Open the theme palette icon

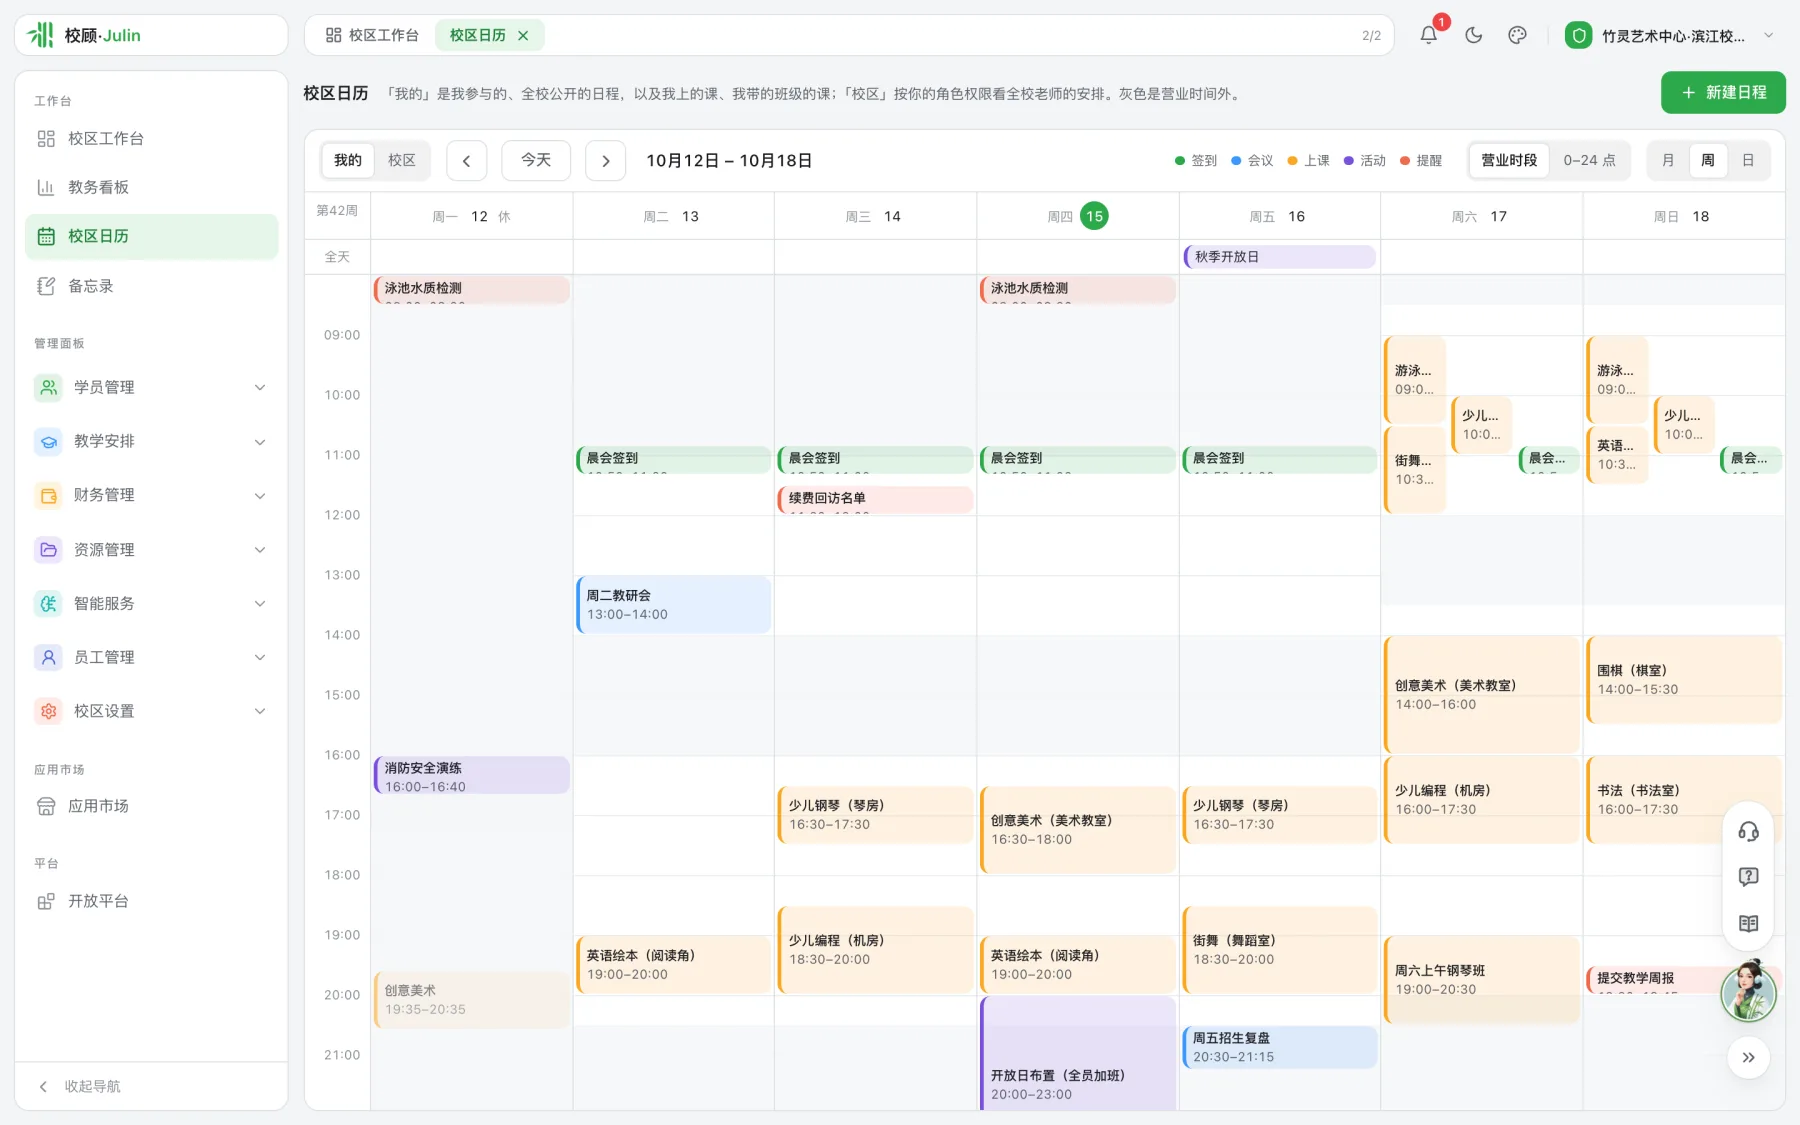pos(1517,35)
